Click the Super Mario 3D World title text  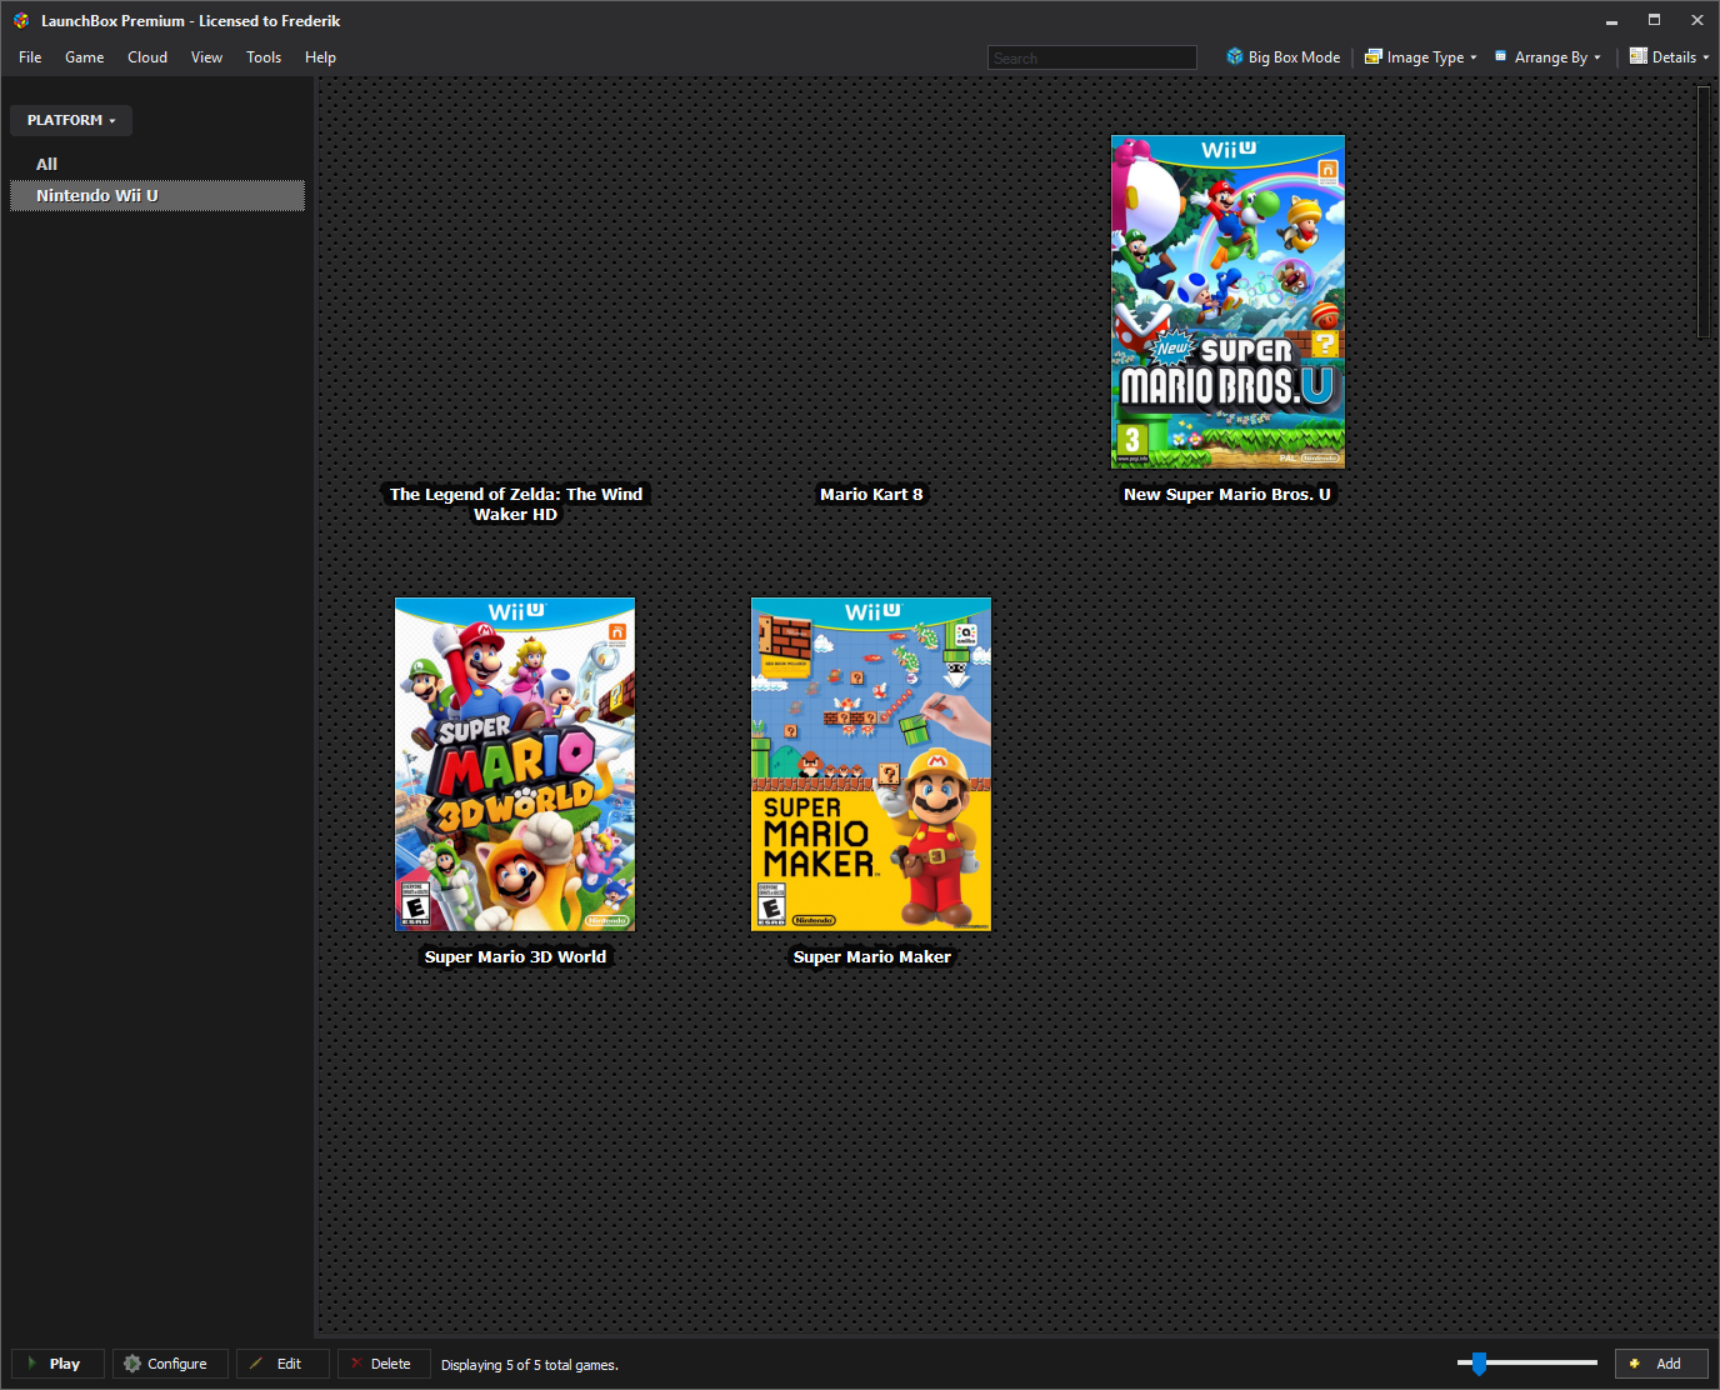click(x=515, y=957)
